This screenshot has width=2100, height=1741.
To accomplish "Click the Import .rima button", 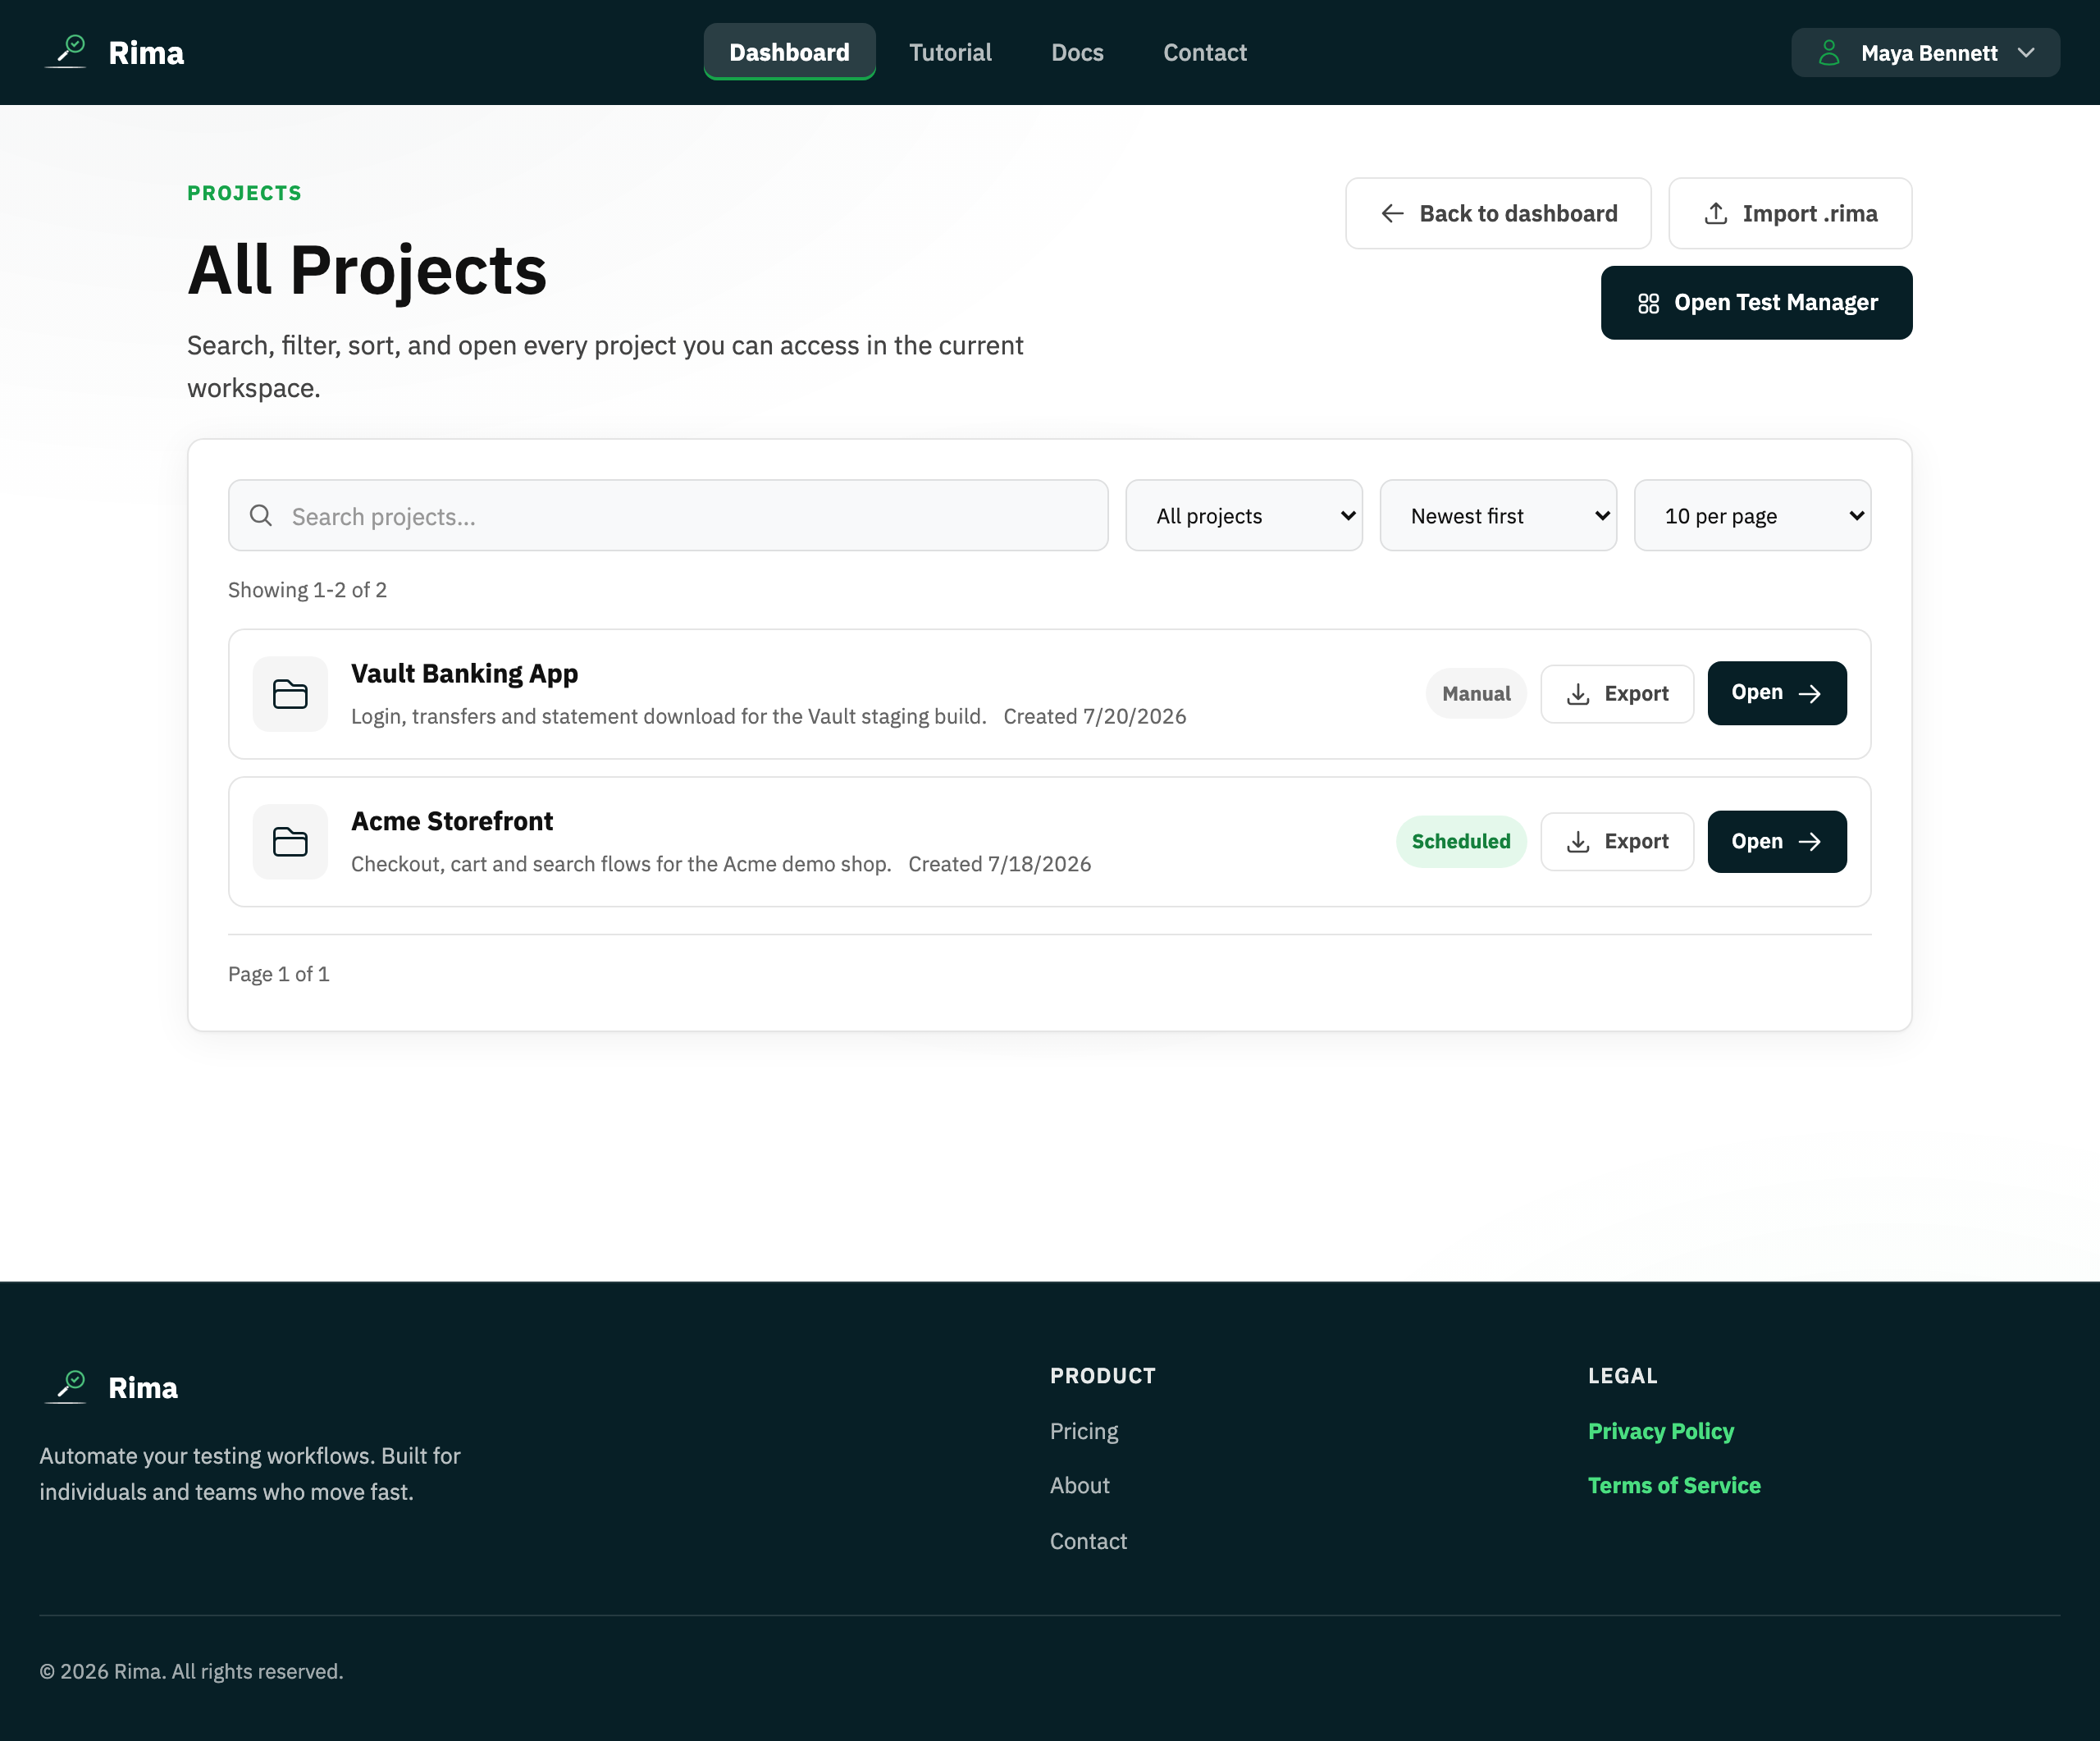I will click(x=1790, y=213).
